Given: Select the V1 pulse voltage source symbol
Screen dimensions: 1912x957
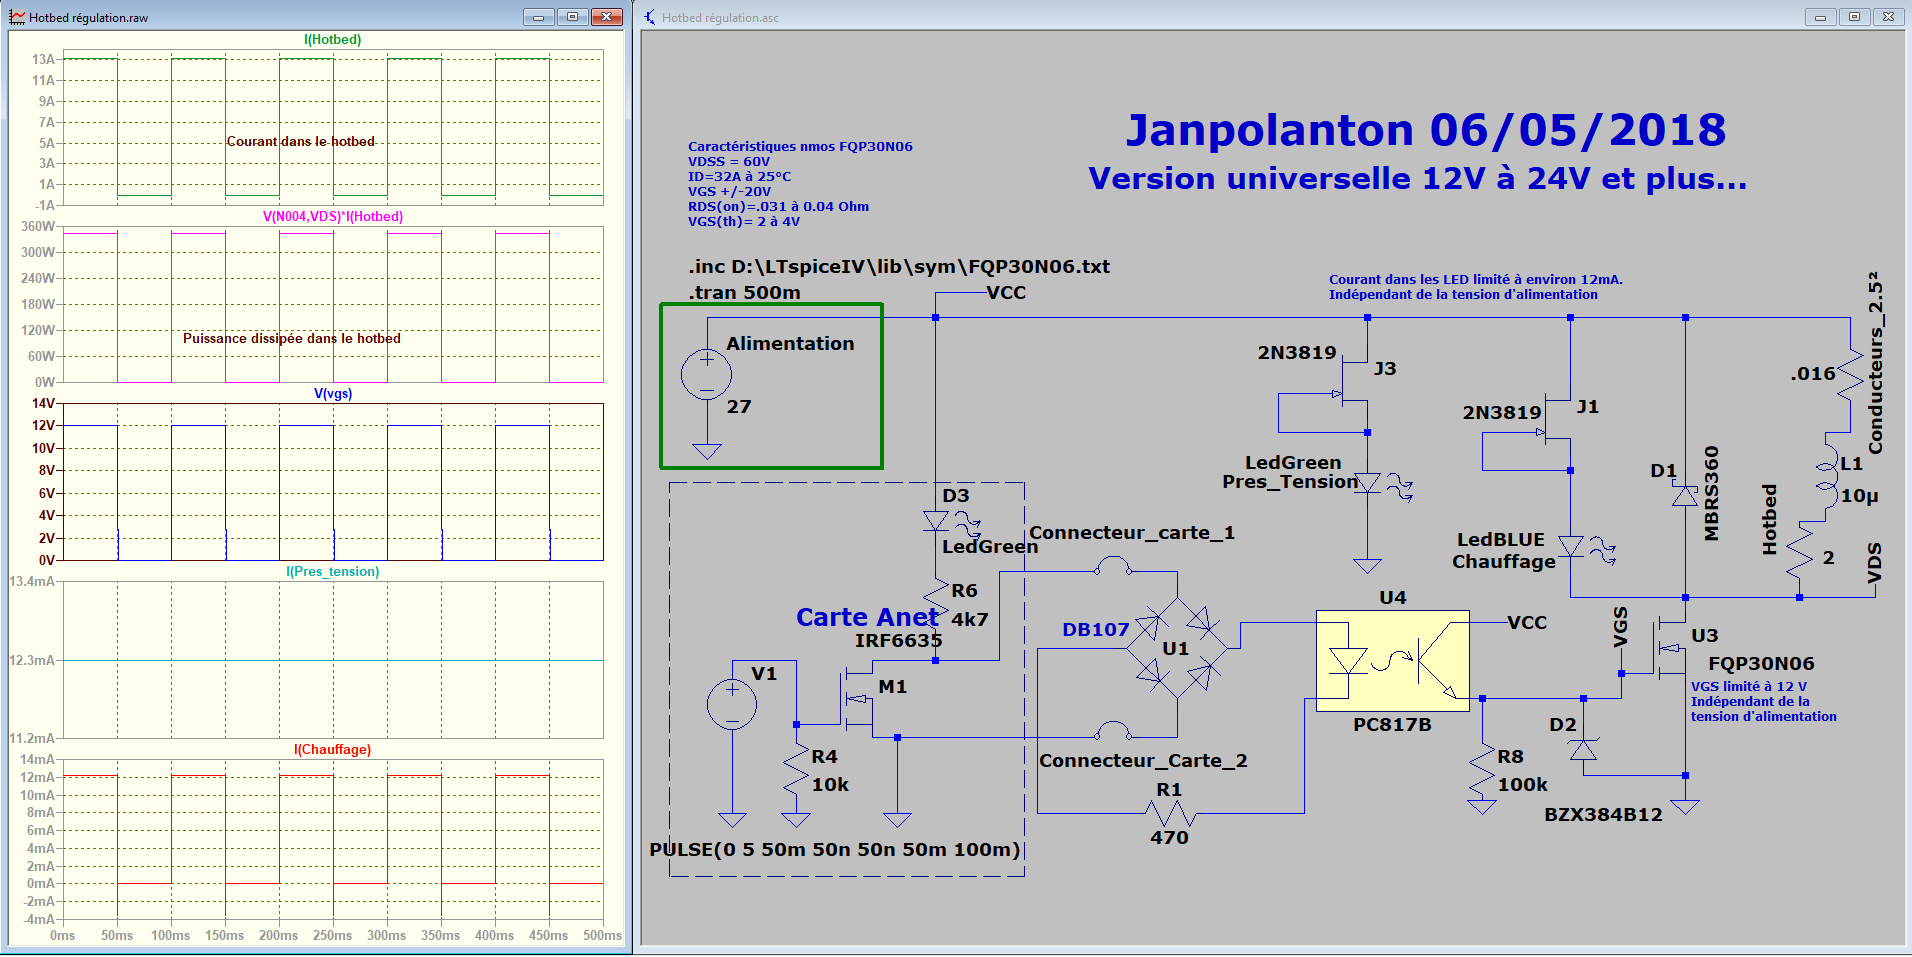Looking at the screenshot, I should pyautogui.click(x=732, y=704).
